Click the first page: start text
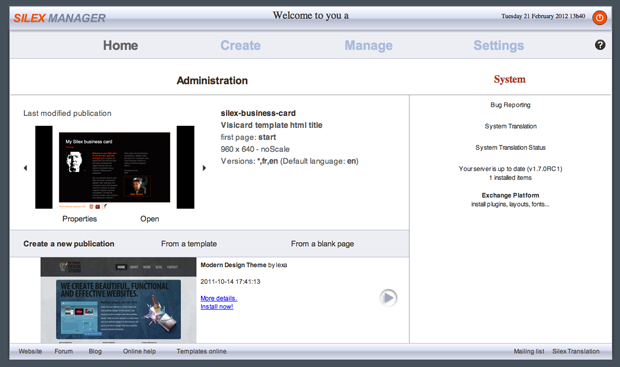The height and width of the screenshot is (367, 620). (x=248, y=137)
